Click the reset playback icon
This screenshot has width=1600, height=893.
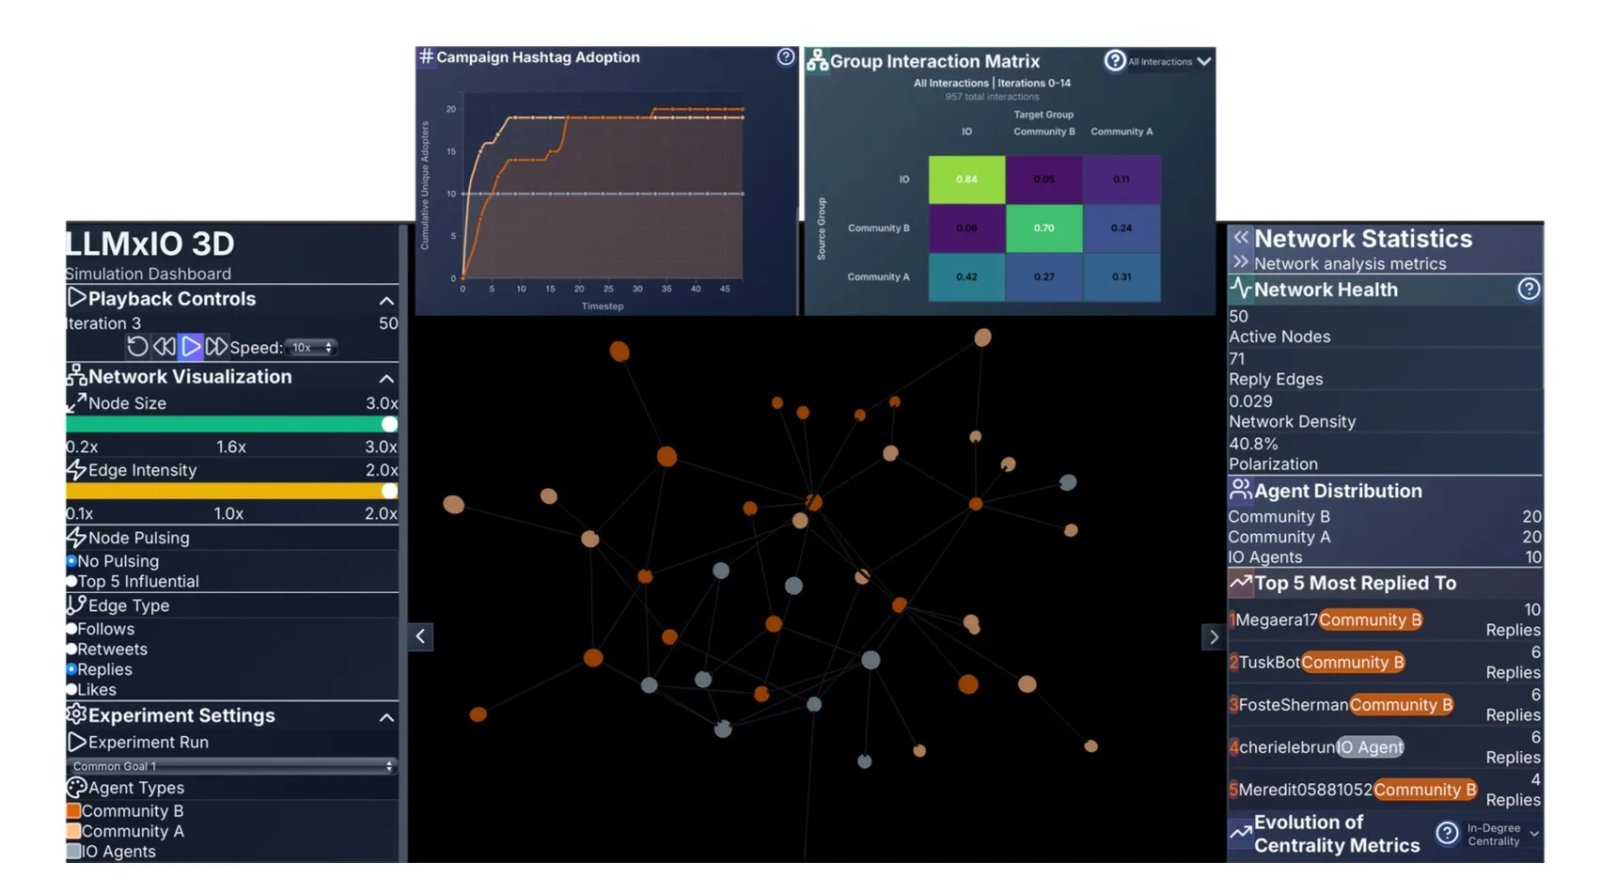point(137,347)
